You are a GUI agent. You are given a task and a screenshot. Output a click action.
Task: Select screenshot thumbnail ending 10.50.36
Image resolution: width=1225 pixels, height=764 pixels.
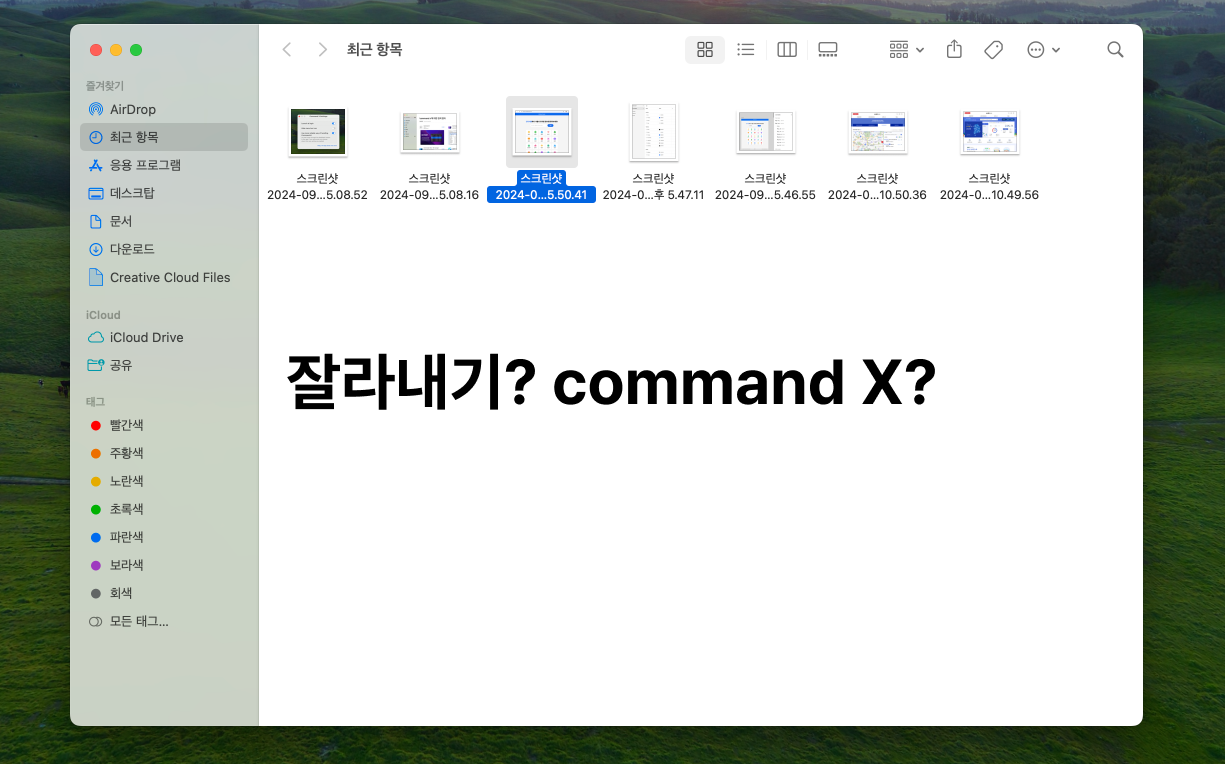(878, 132)
